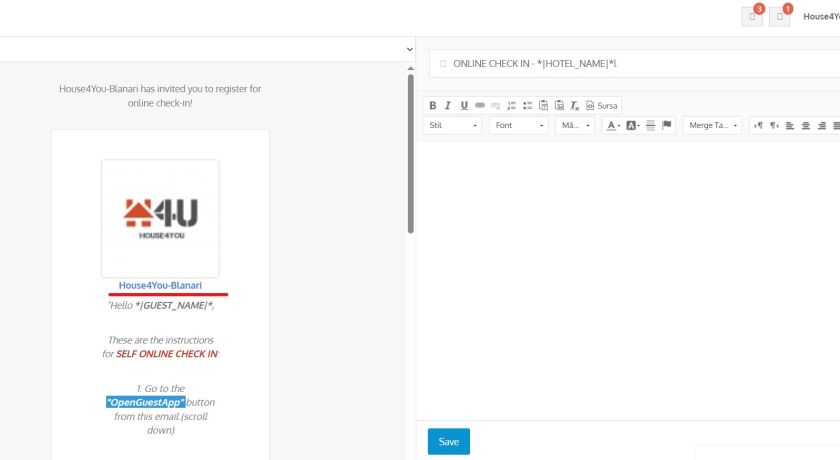The height and width of the screenshot is (460, 840).
Task: Align text left
Action: point(790,125)
